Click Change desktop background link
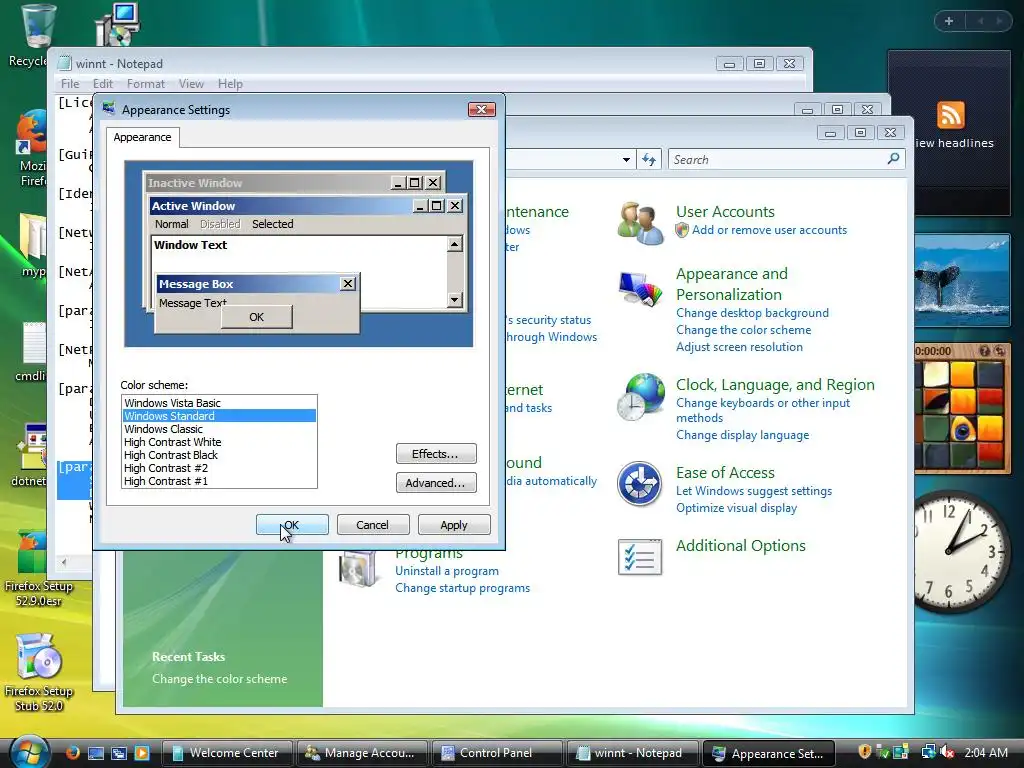 [752, 313]
